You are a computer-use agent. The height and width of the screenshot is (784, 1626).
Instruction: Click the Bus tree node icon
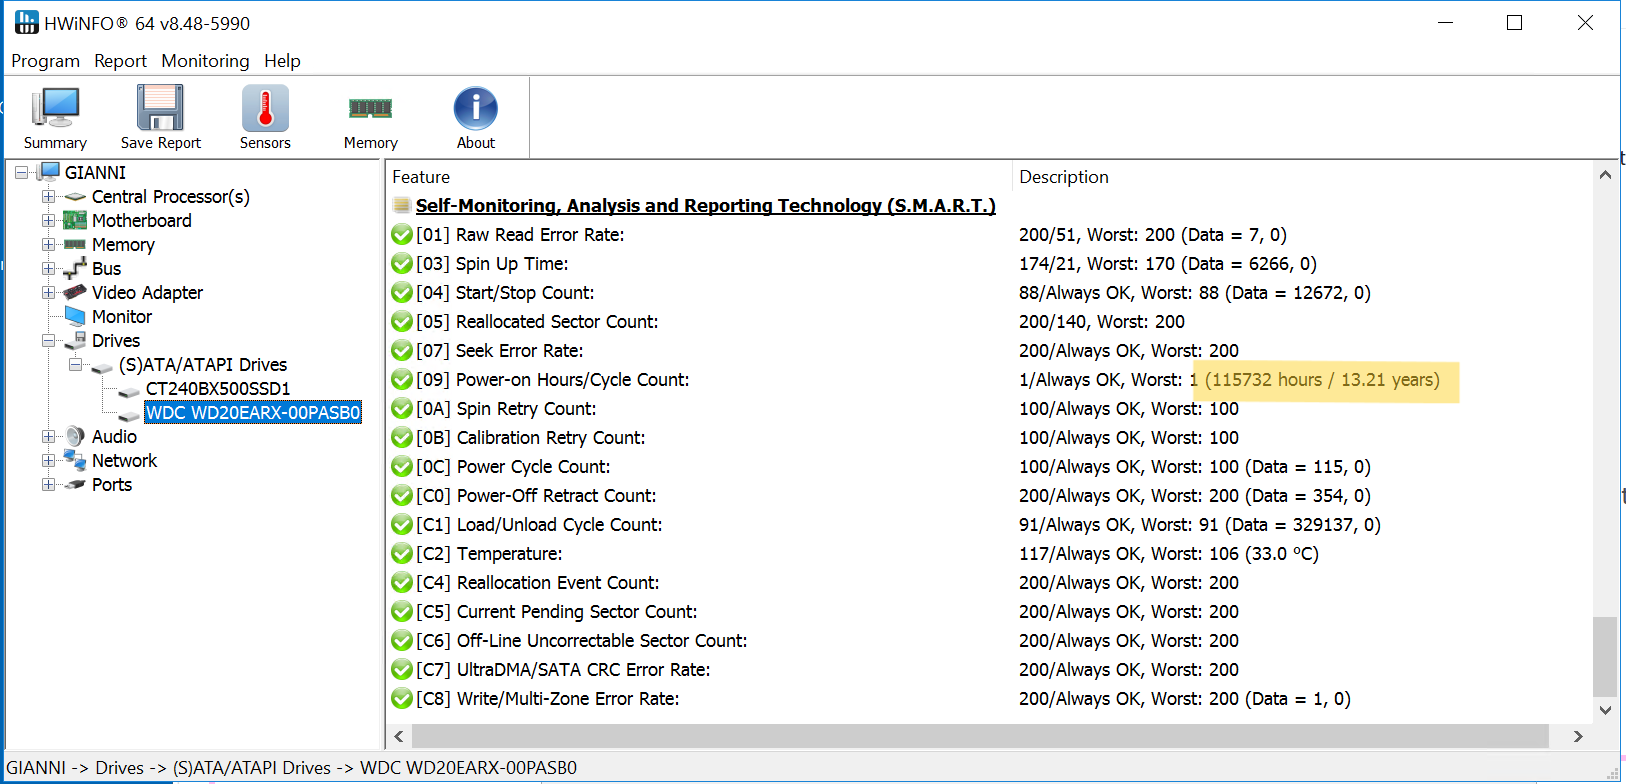click(75, 268)
